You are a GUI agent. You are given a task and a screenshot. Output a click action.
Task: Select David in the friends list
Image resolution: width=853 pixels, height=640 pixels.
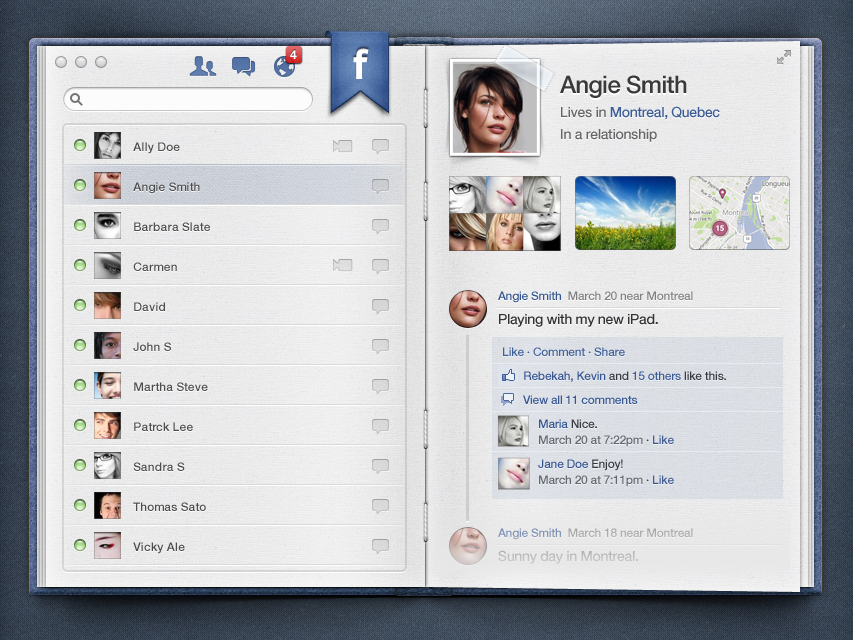click(x=234, y=306)
